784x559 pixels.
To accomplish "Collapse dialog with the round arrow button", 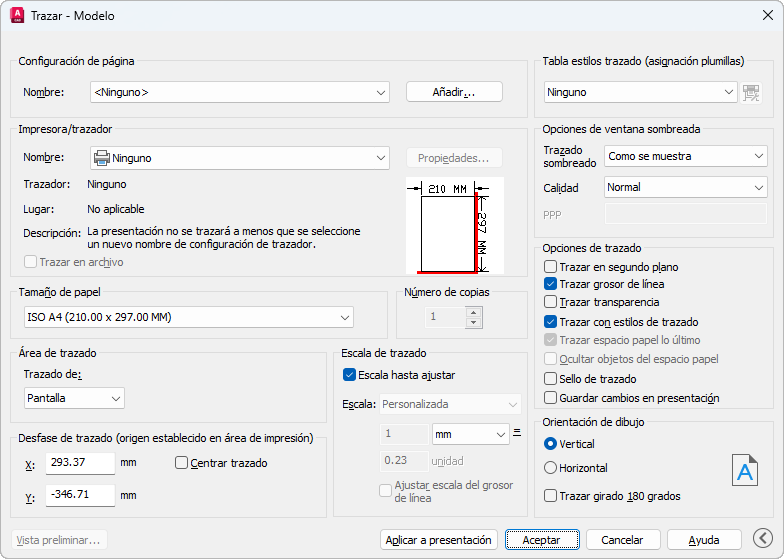I will pyautogui.click(x=763, y=539).
